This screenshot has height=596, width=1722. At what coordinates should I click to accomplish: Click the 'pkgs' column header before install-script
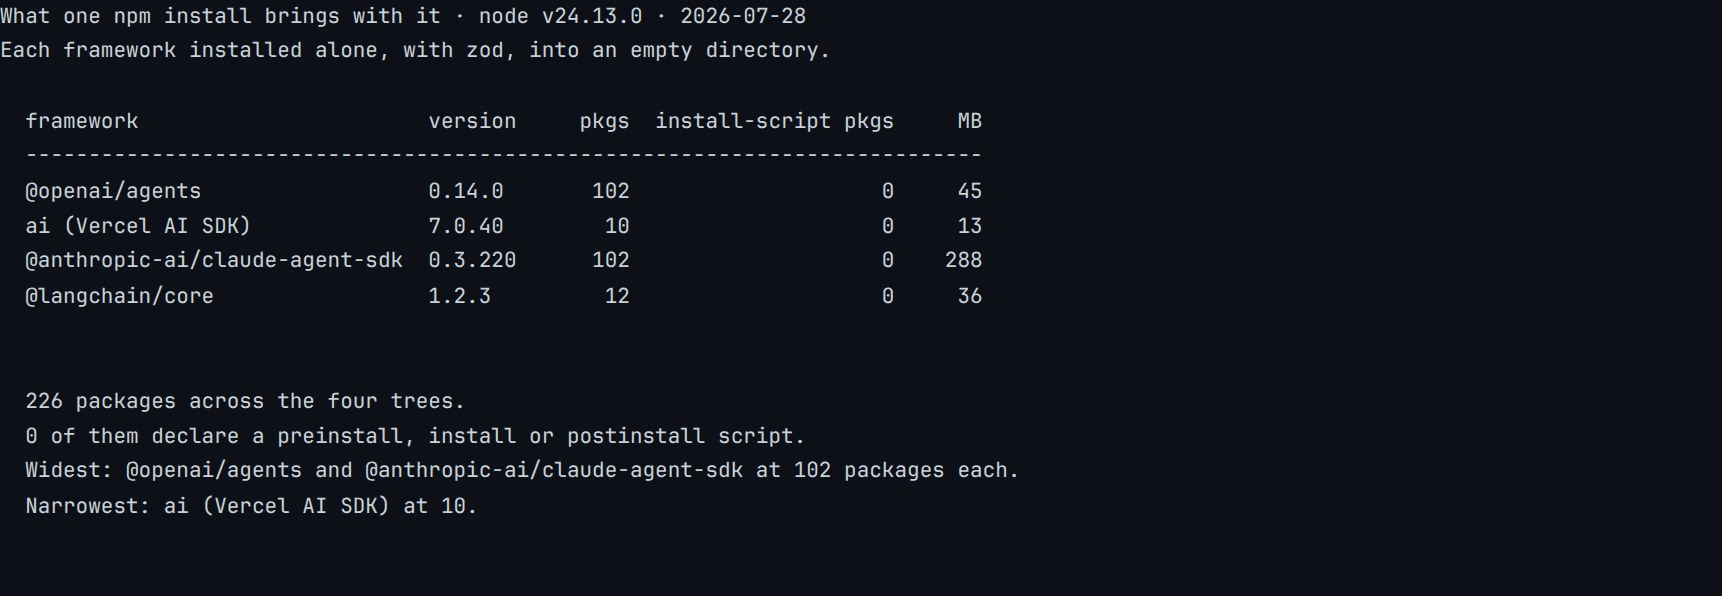pos(605,122)
